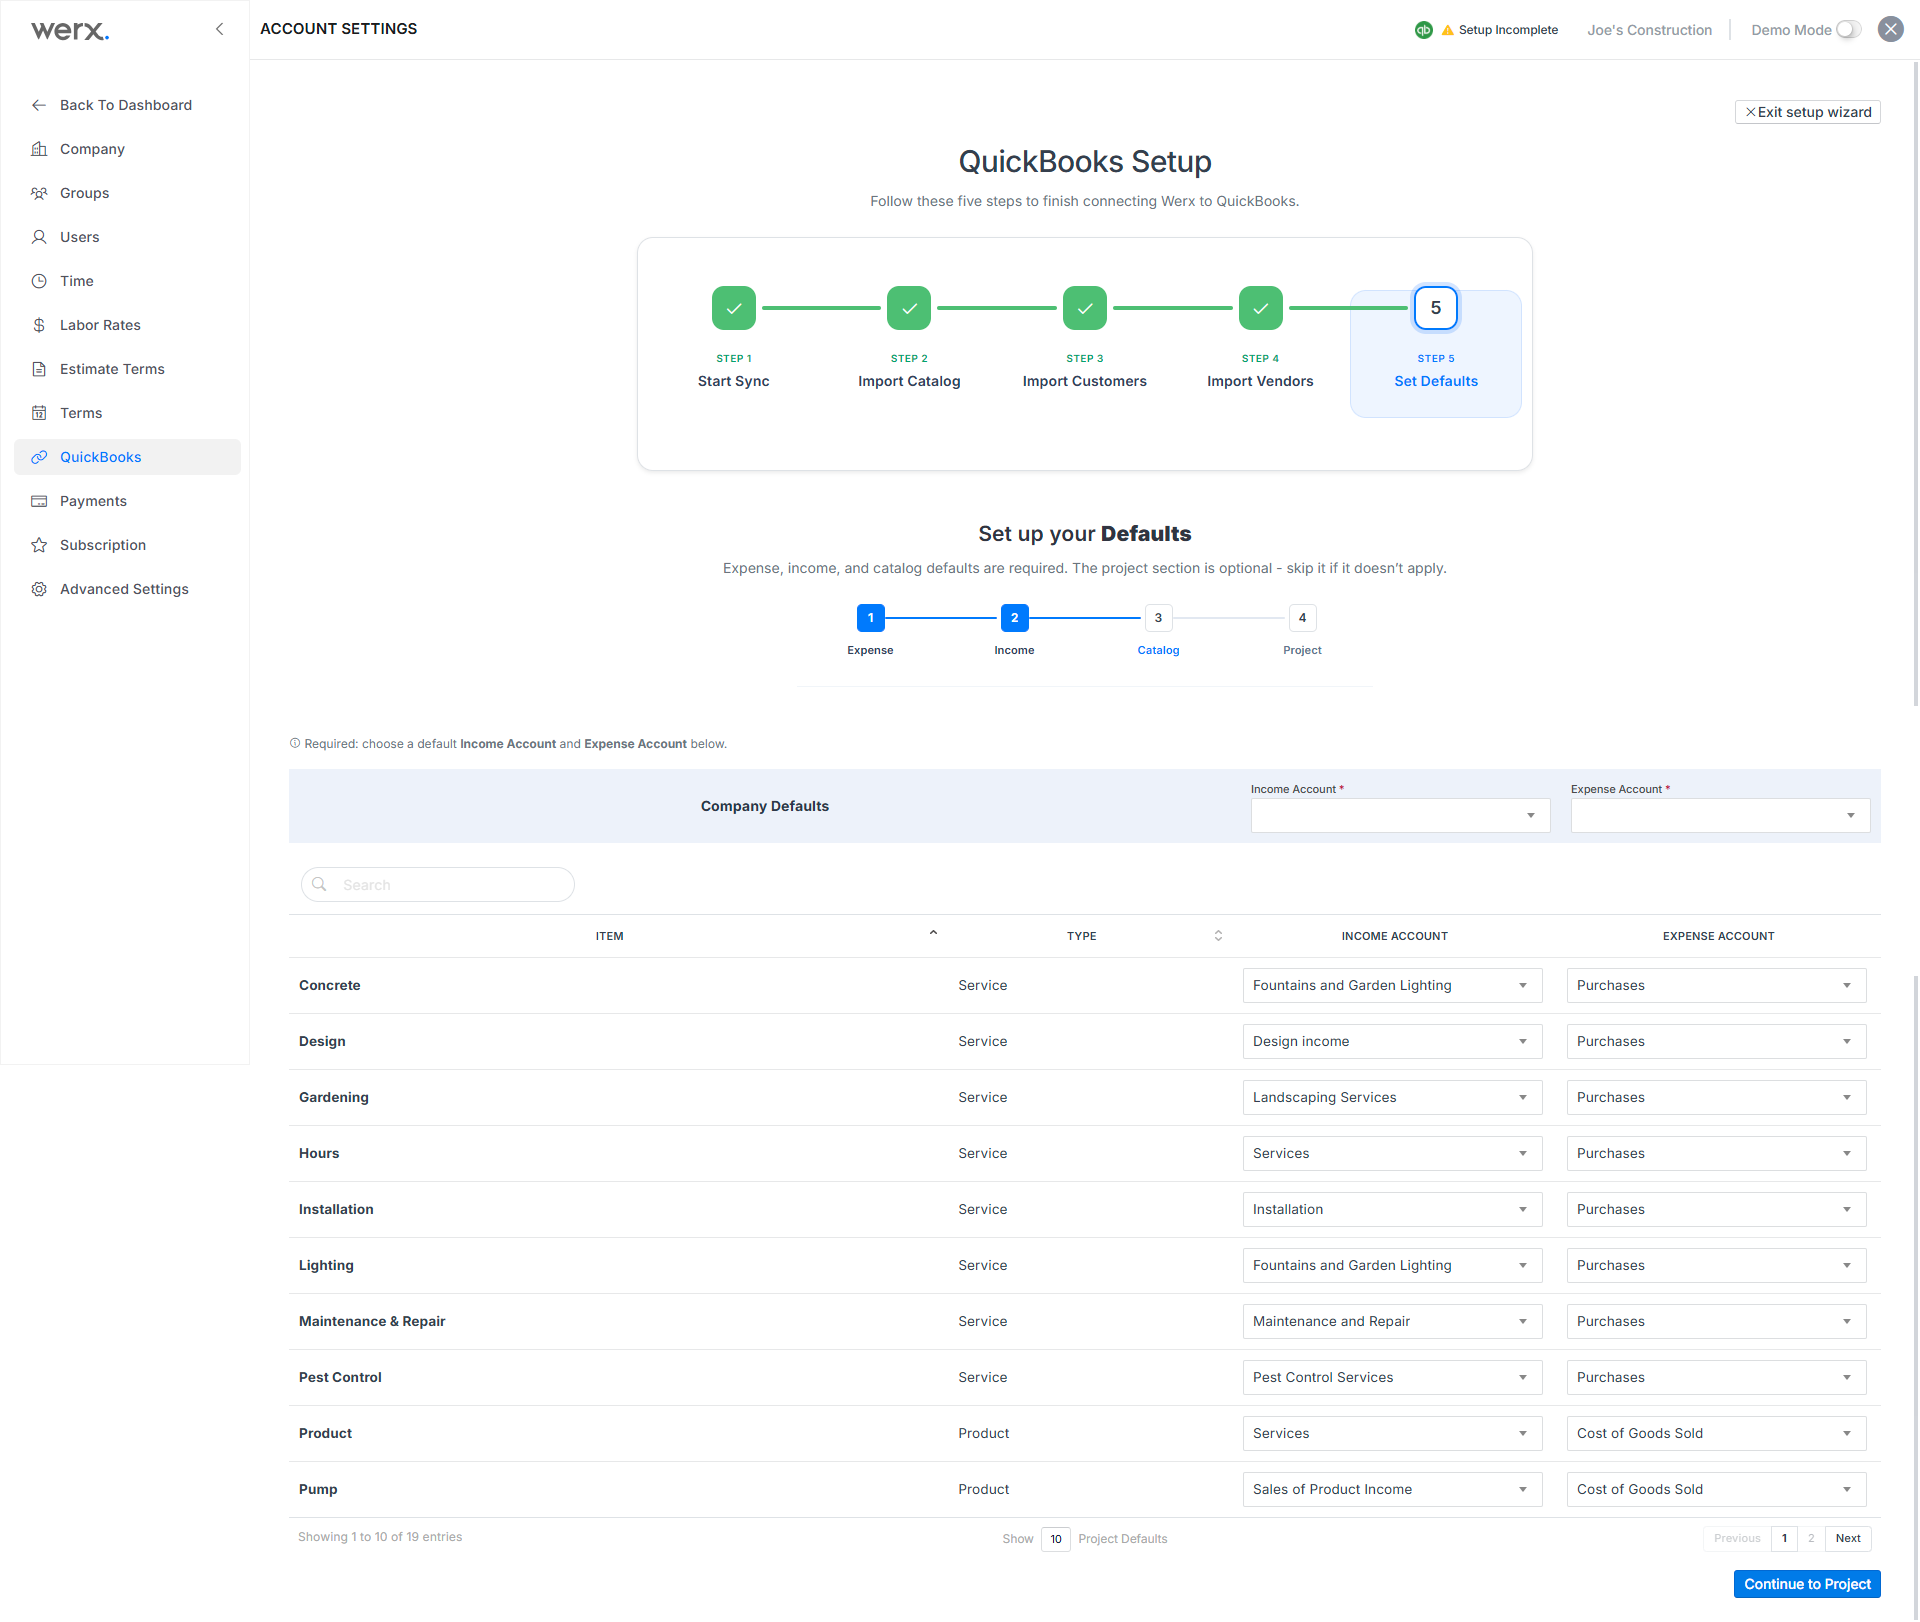Open the Hours expense account dropdown

(1716, 1154)
